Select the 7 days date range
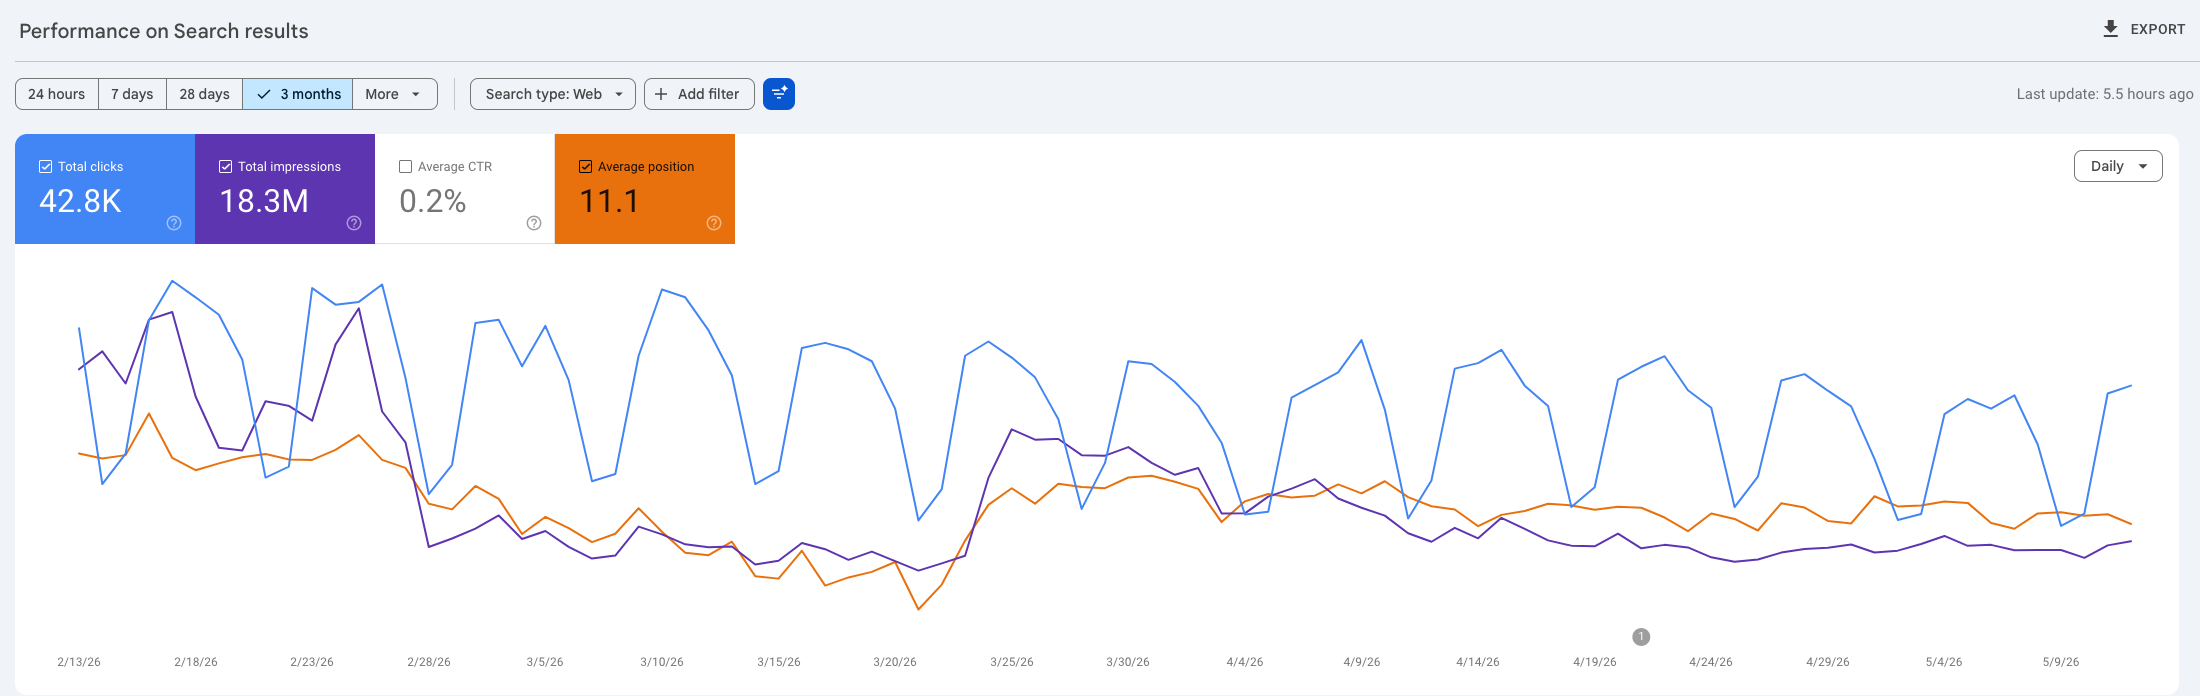Image resolution: width=2200 pixels, height=696 pixels. [132, 94]
